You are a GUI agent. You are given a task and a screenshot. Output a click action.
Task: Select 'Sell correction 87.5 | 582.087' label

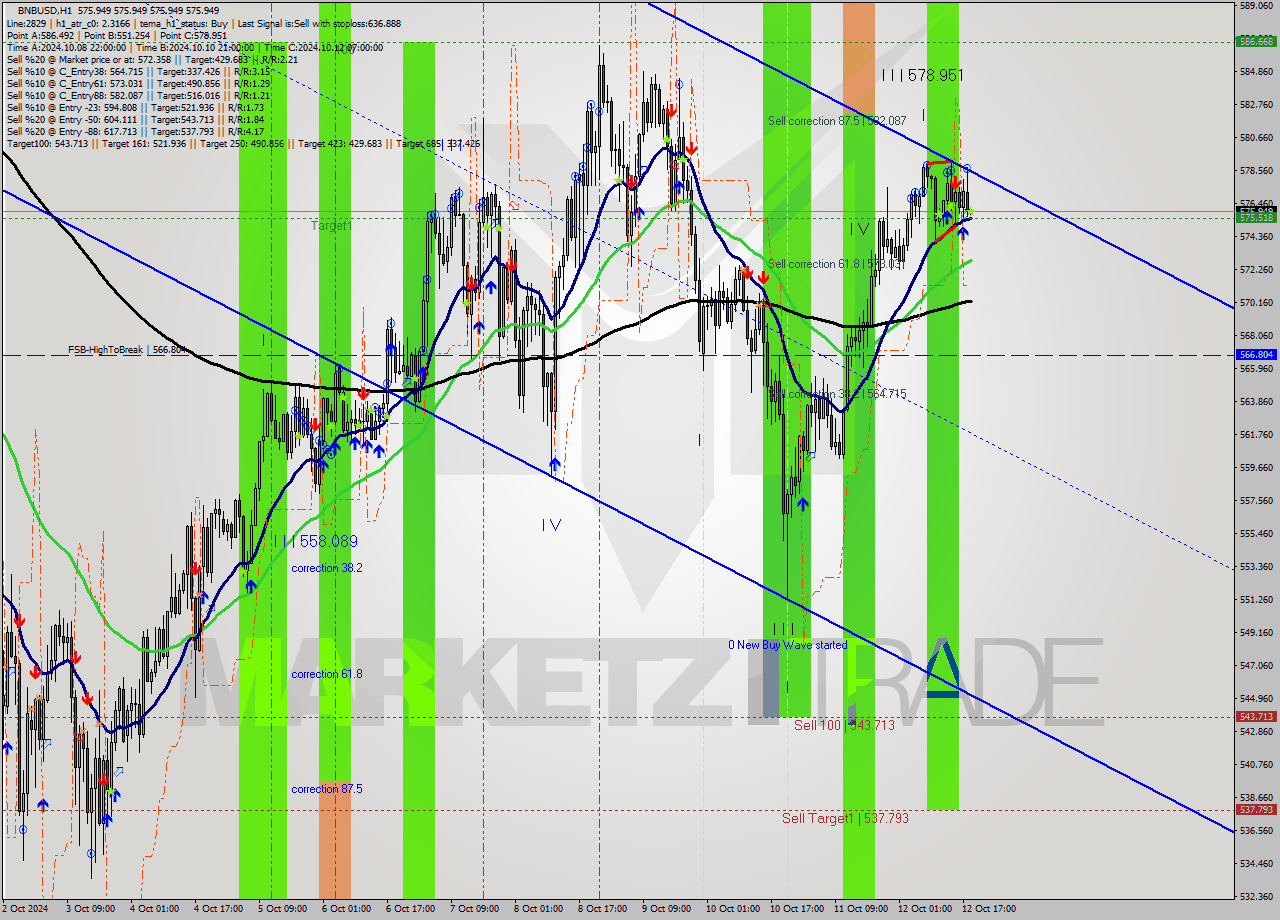[x=837, y=121]
